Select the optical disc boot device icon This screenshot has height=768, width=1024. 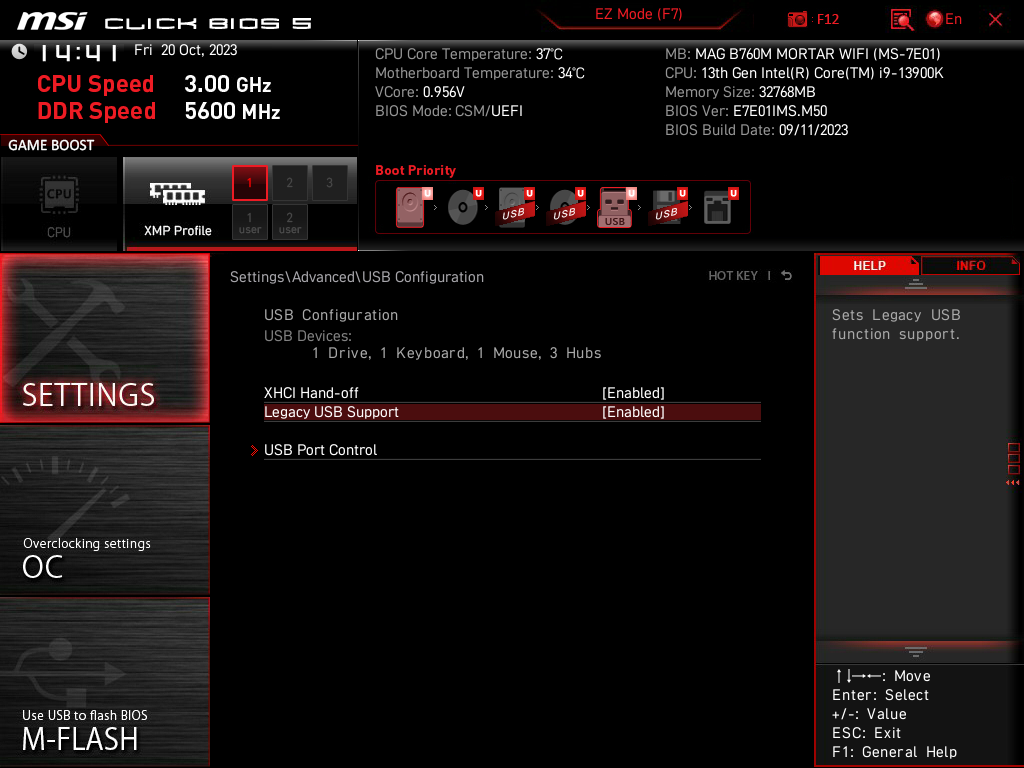click(x=462, y=207)
